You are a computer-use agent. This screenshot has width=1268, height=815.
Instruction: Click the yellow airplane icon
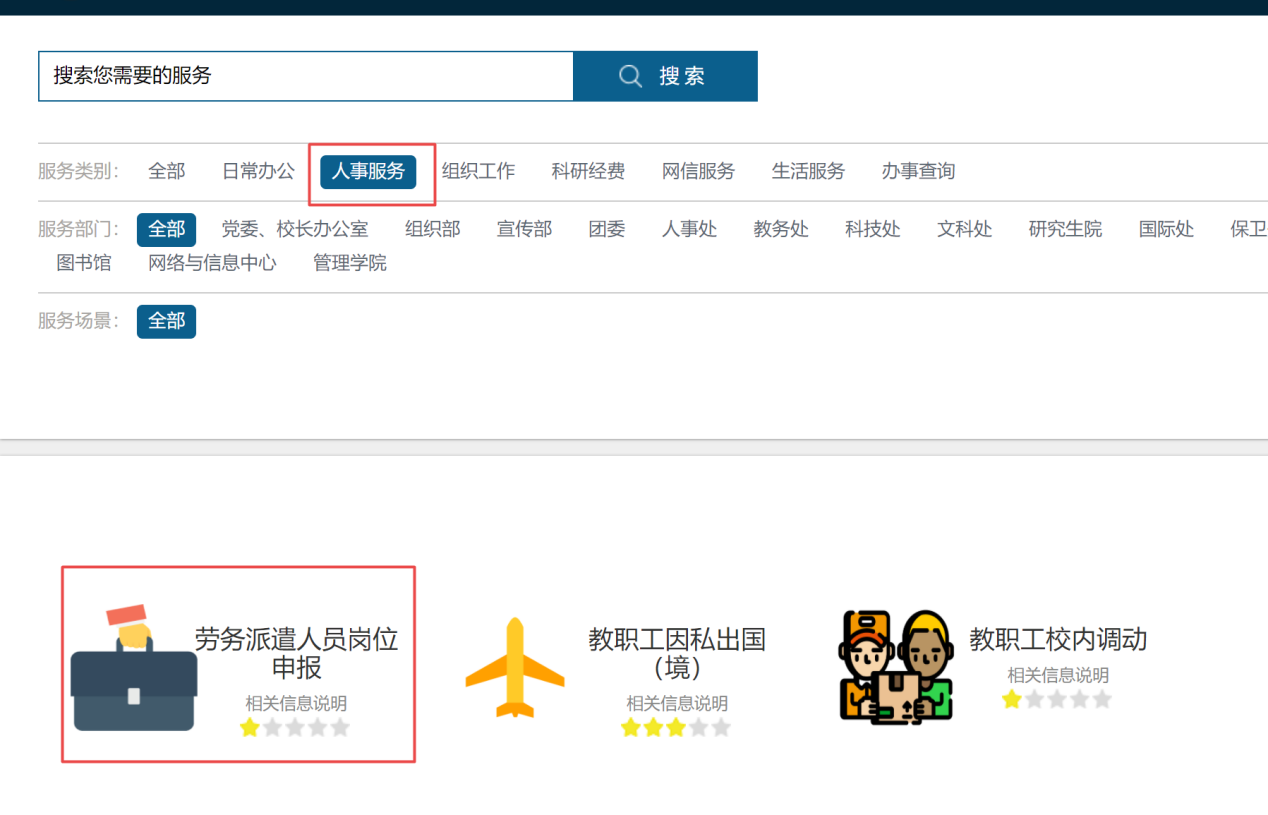click(x=515, y=668)
